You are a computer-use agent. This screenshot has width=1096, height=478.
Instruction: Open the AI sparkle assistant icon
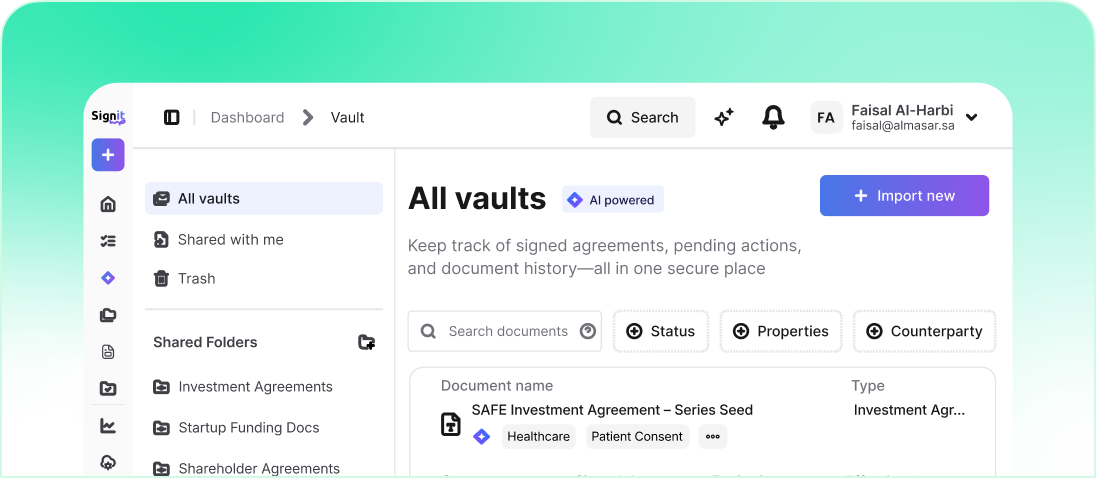(724, 118)
